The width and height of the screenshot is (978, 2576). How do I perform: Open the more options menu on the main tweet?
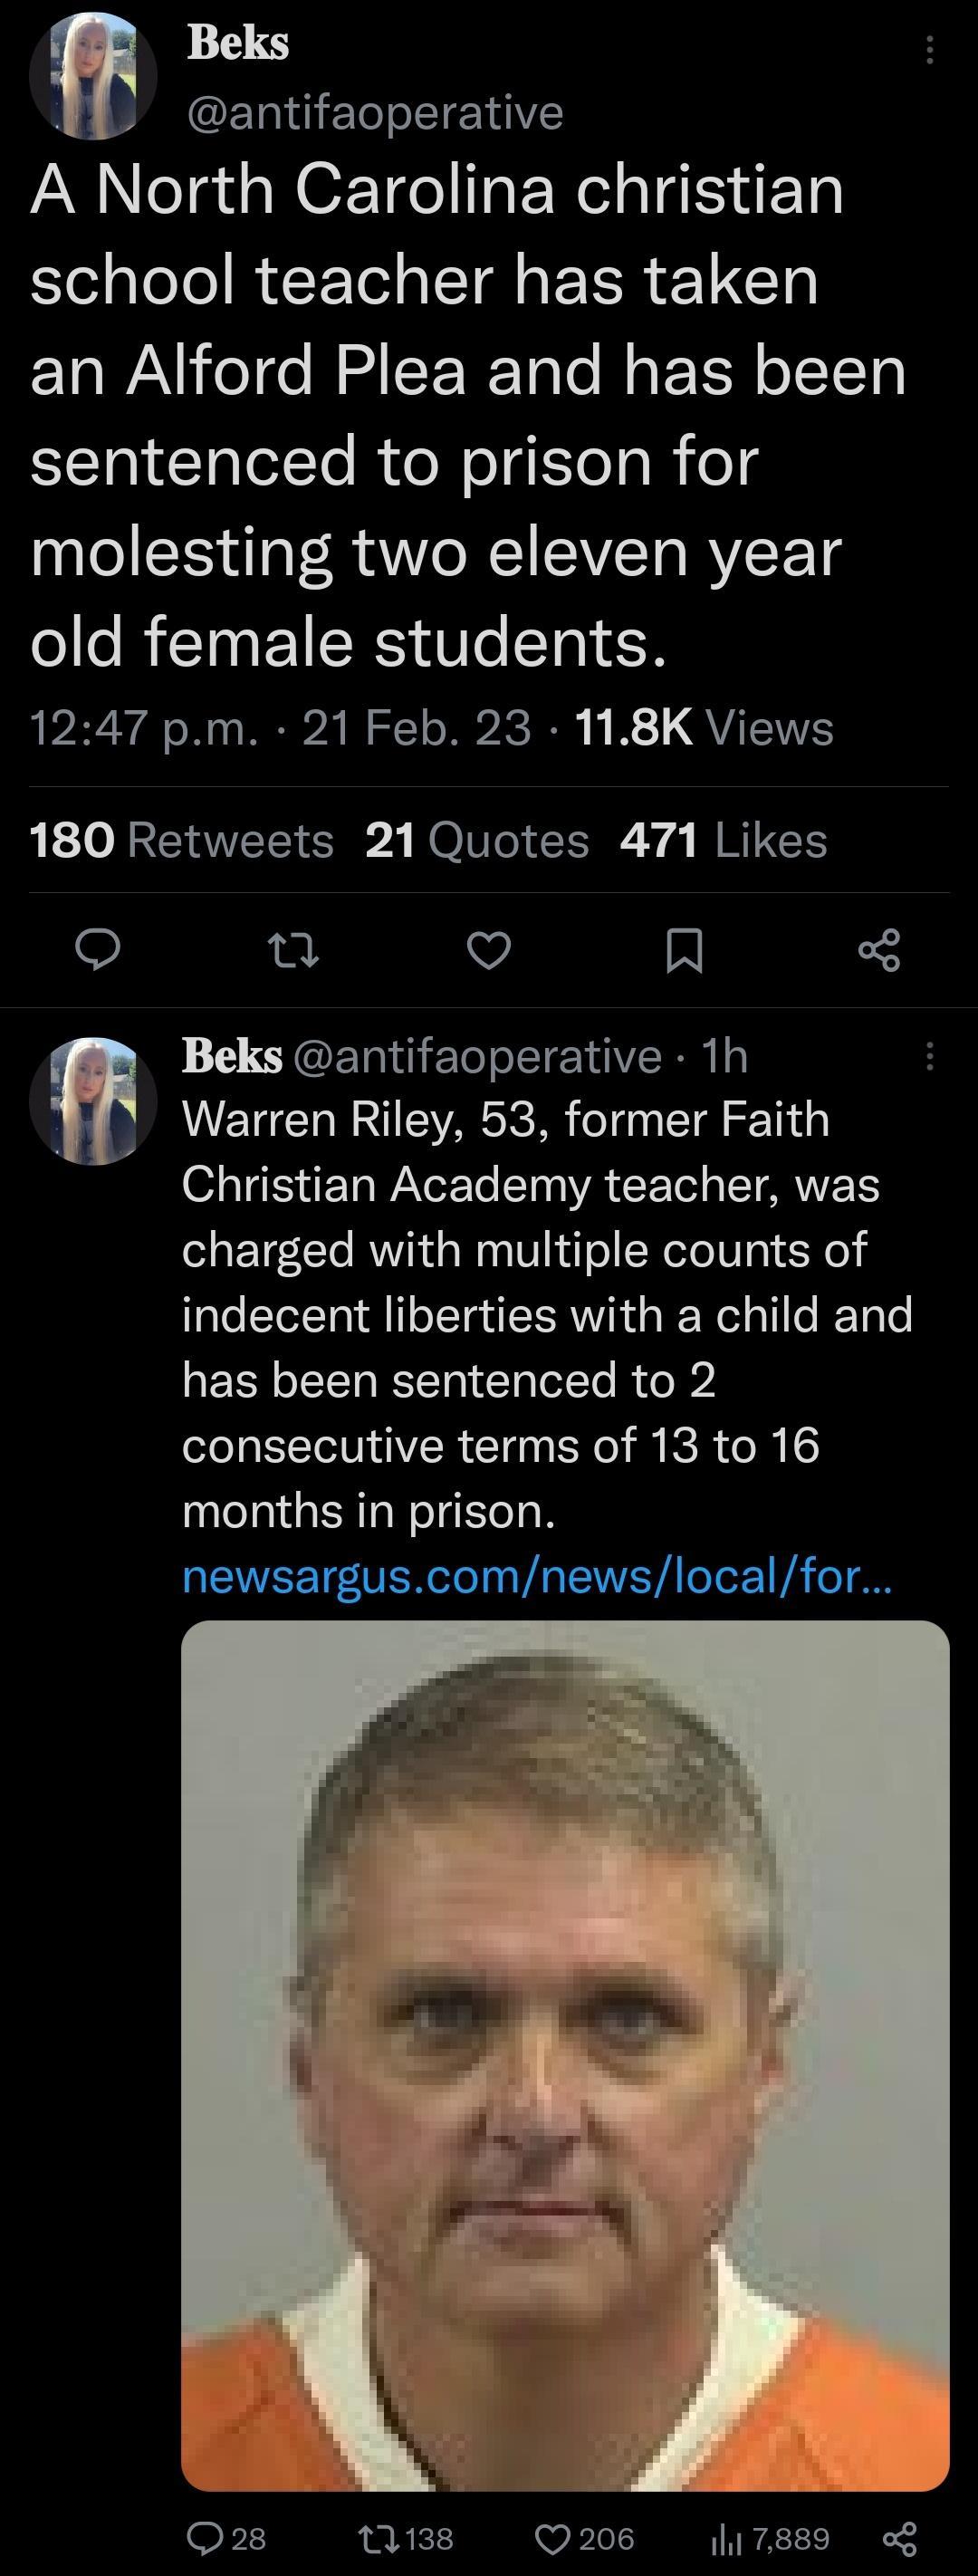pos(930,45)
